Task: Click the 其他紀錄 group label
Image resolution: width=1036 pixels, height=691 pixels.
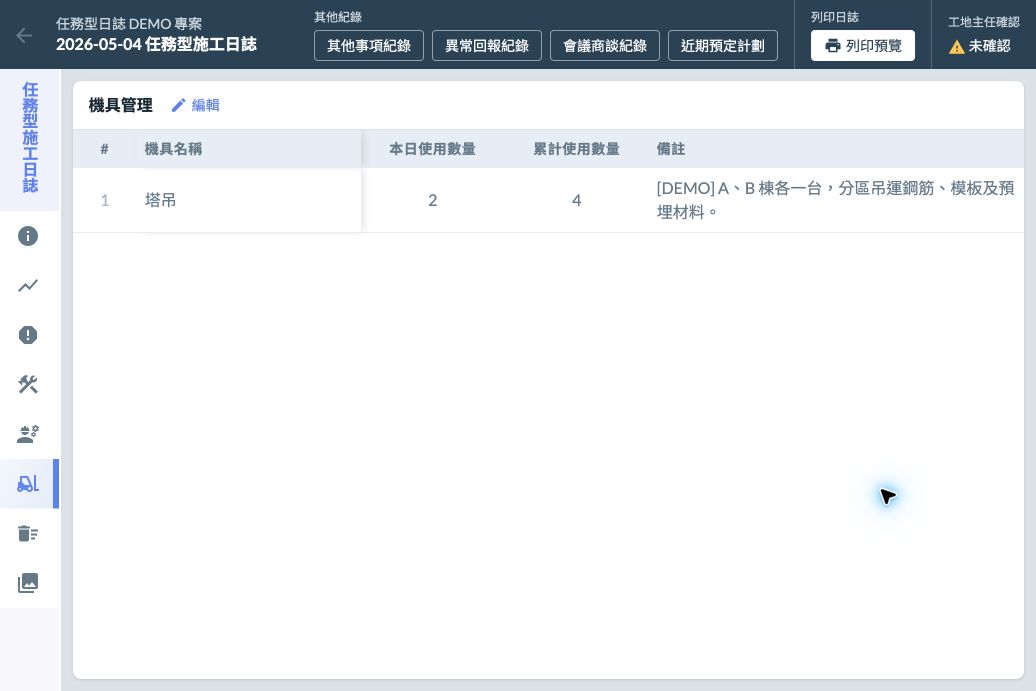Action: point(338,17)
